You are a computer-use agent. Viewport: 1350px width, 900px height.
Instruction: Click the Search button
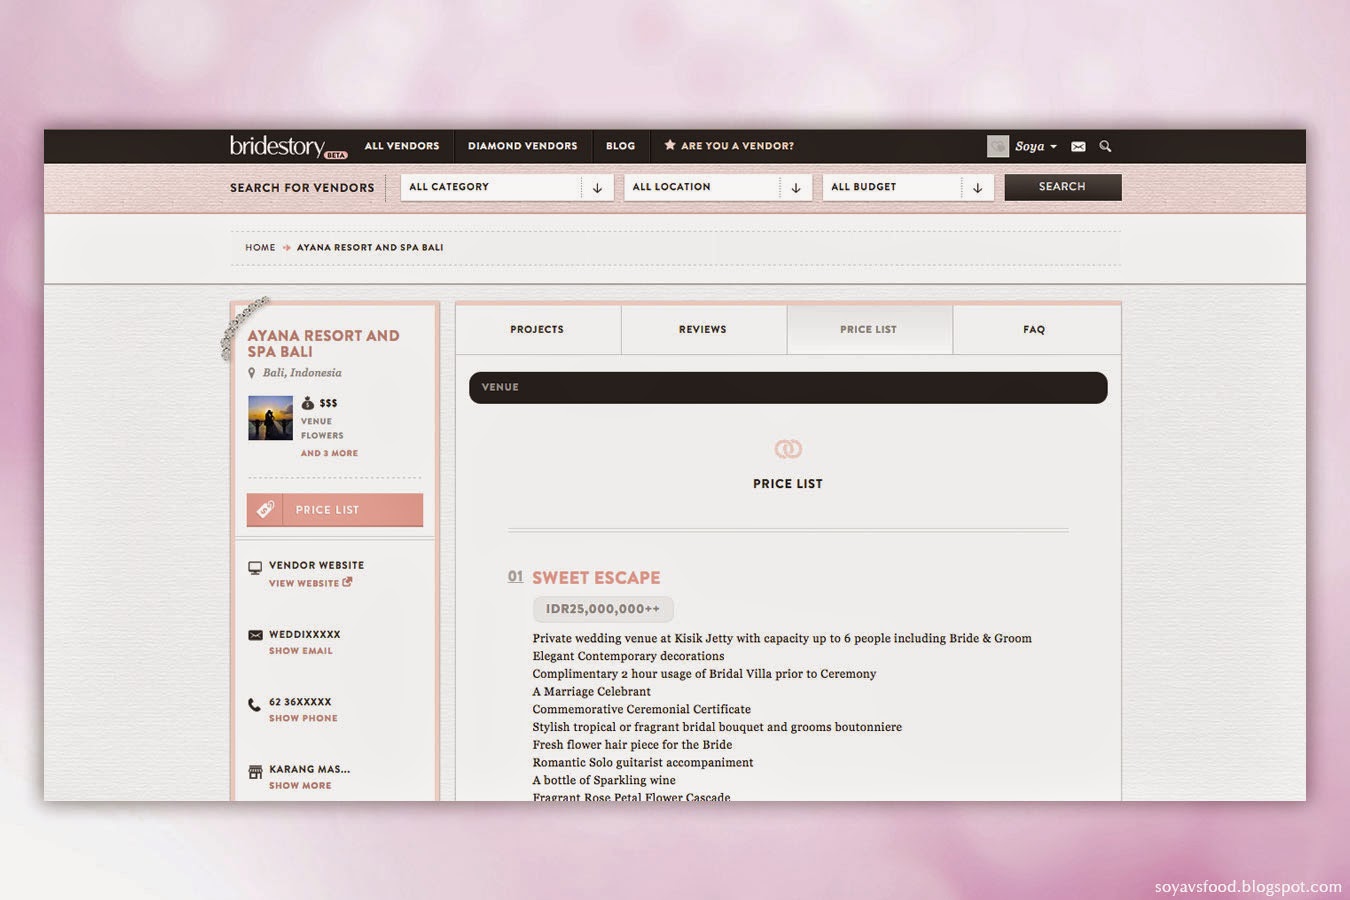[1062, 187]
